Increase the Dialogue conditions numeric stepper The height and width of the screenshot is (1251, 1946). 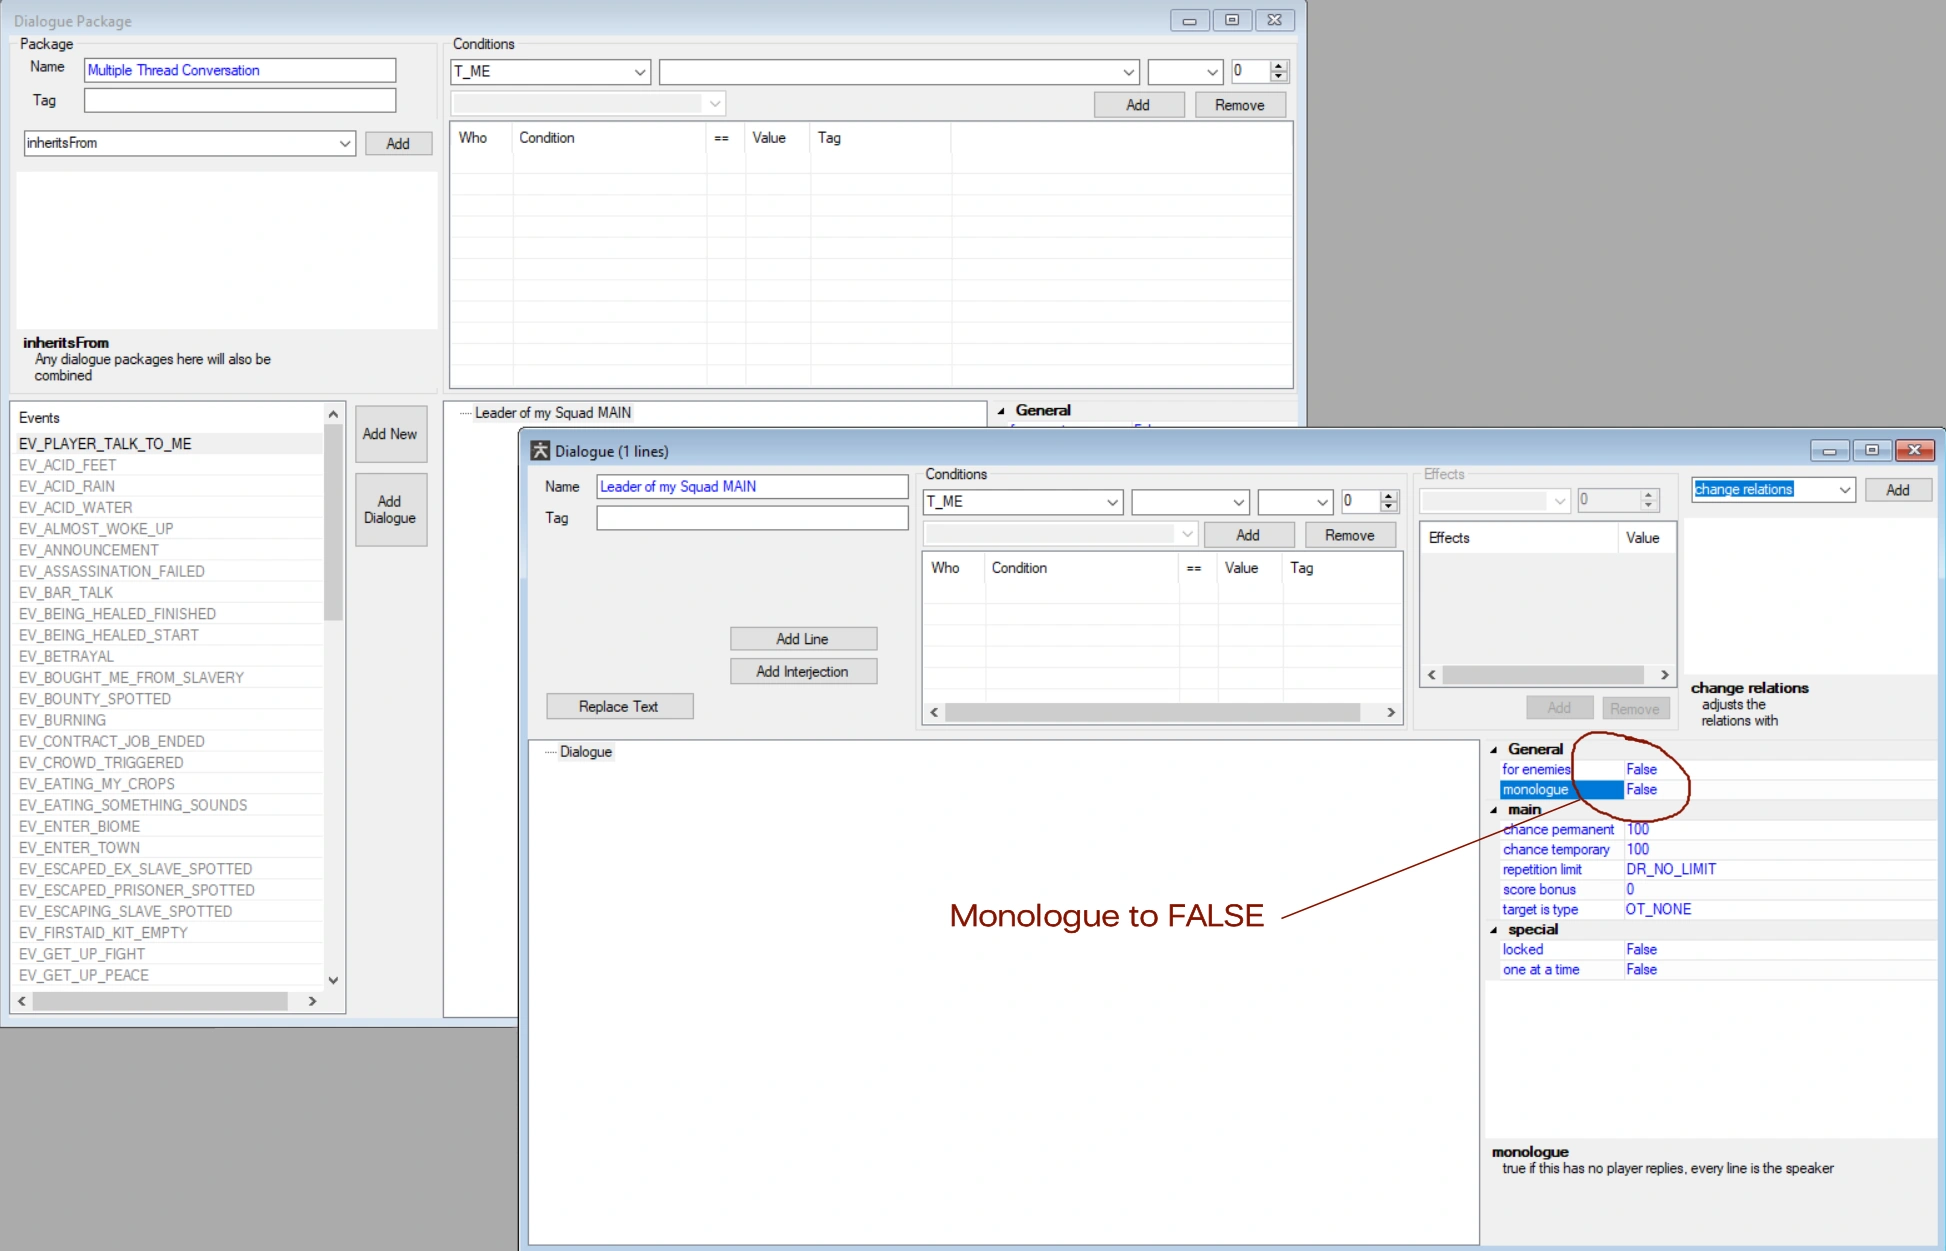(x=1388, y=496)
